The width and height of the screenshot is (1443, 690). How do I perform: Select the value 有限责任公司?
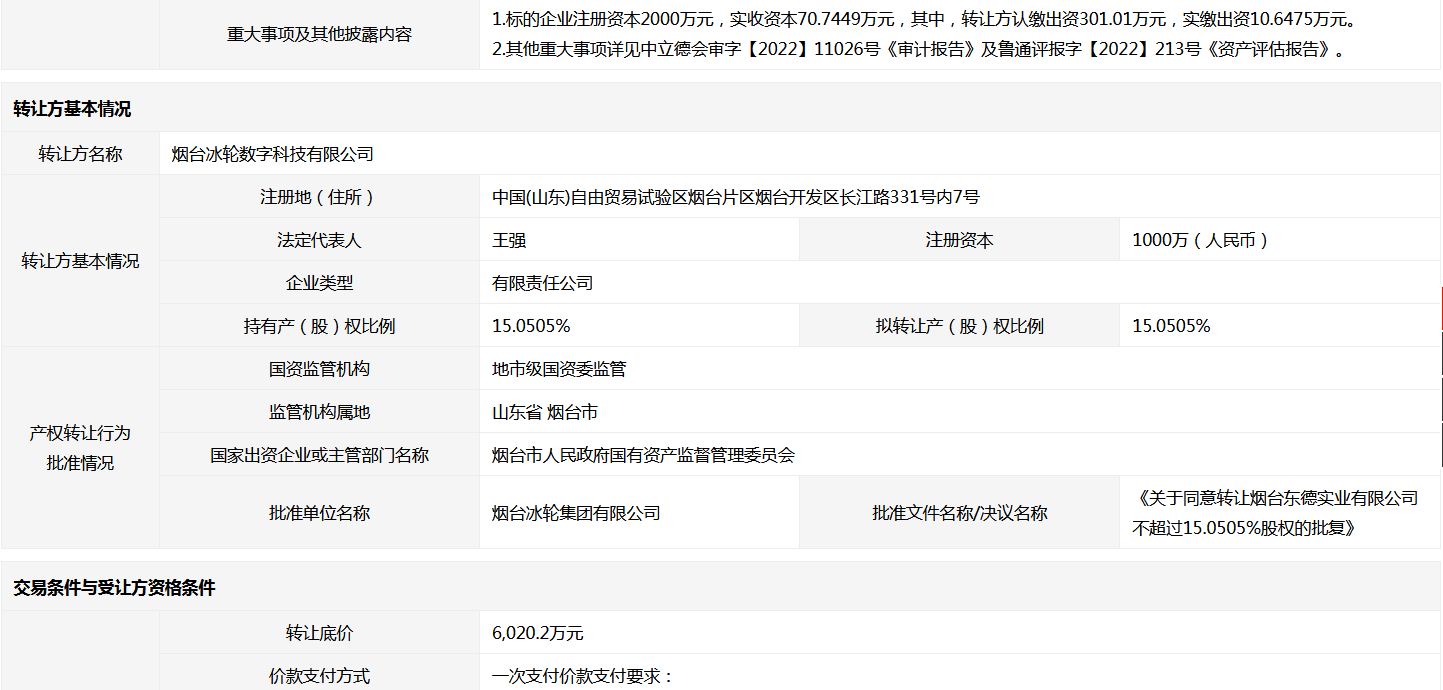click(x=543, y=283)
